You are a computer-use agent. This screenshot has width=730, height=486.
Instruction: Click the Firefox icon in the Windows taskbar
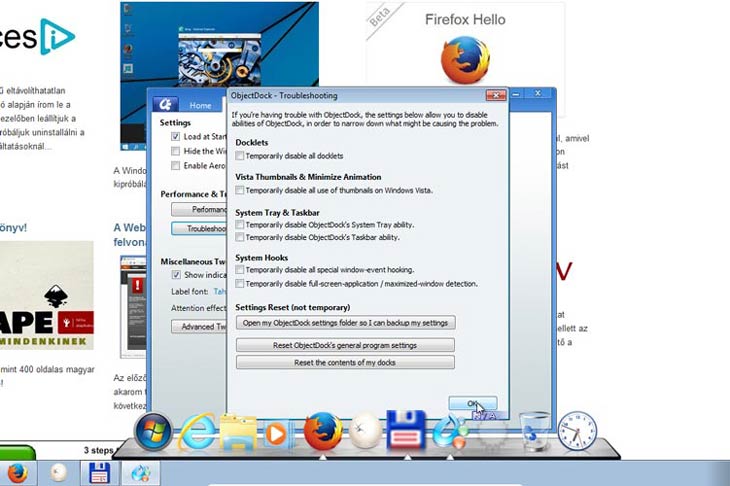point(17,473)
